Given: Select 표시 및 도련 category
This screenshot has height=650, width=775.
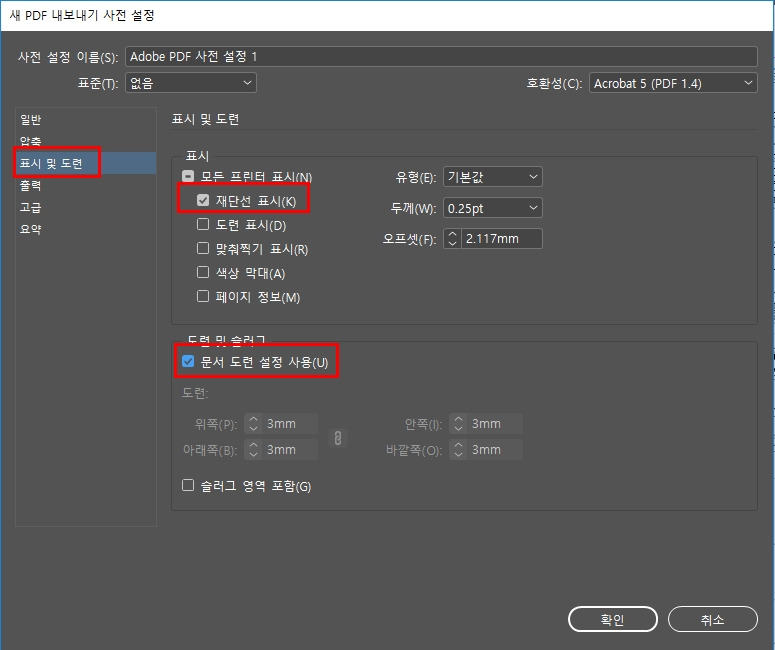Looking at the screenshot, I should click(86, 163).
